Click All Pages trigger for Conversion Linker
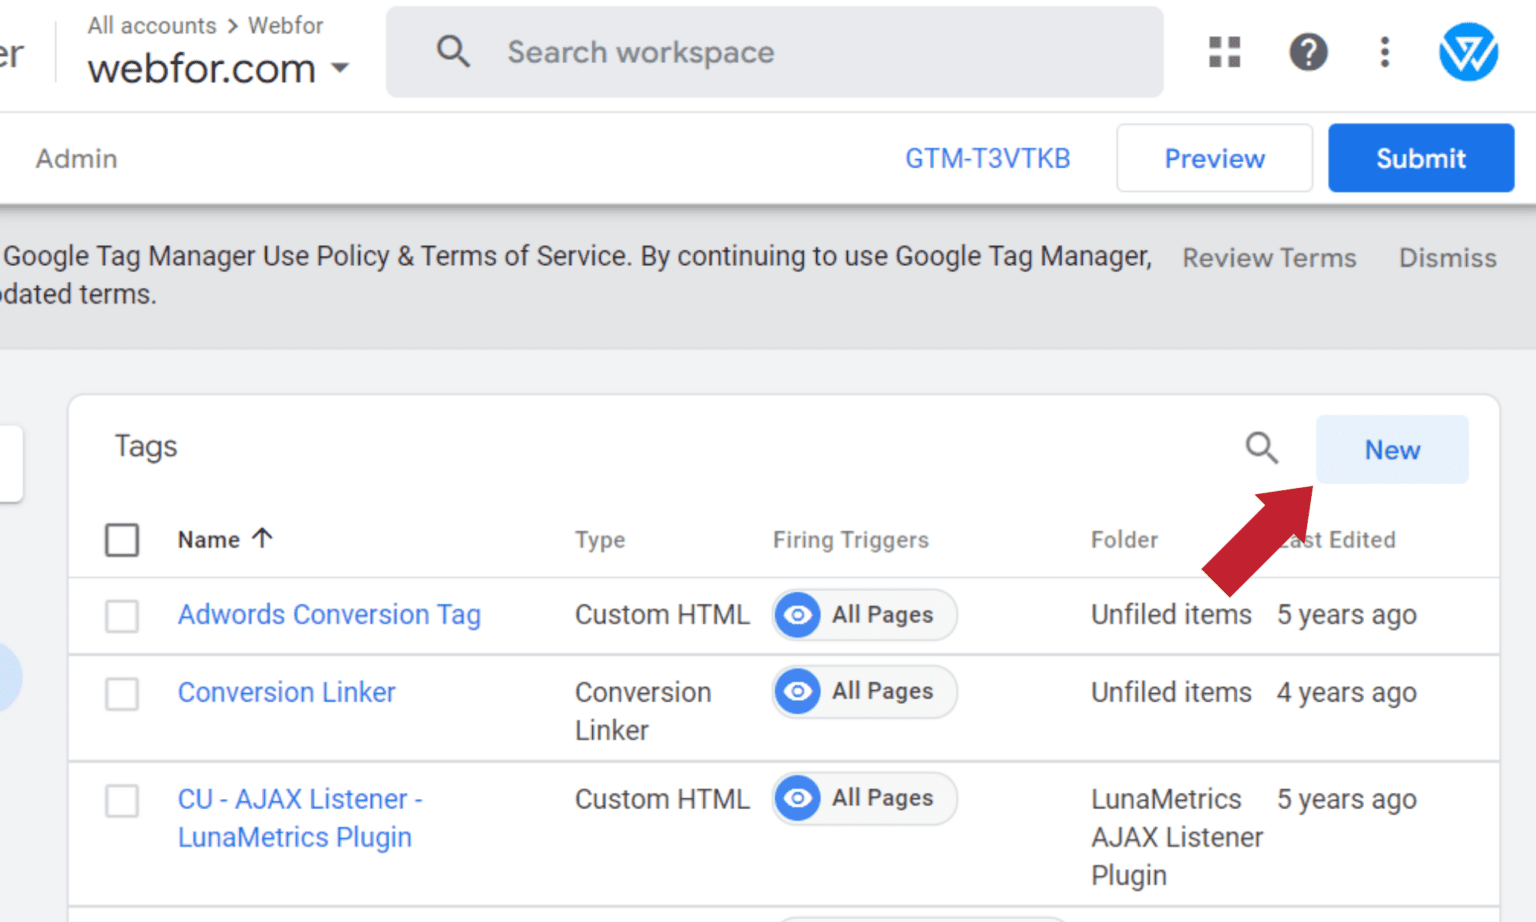1536x922 pixels. [x=864, y=692]
